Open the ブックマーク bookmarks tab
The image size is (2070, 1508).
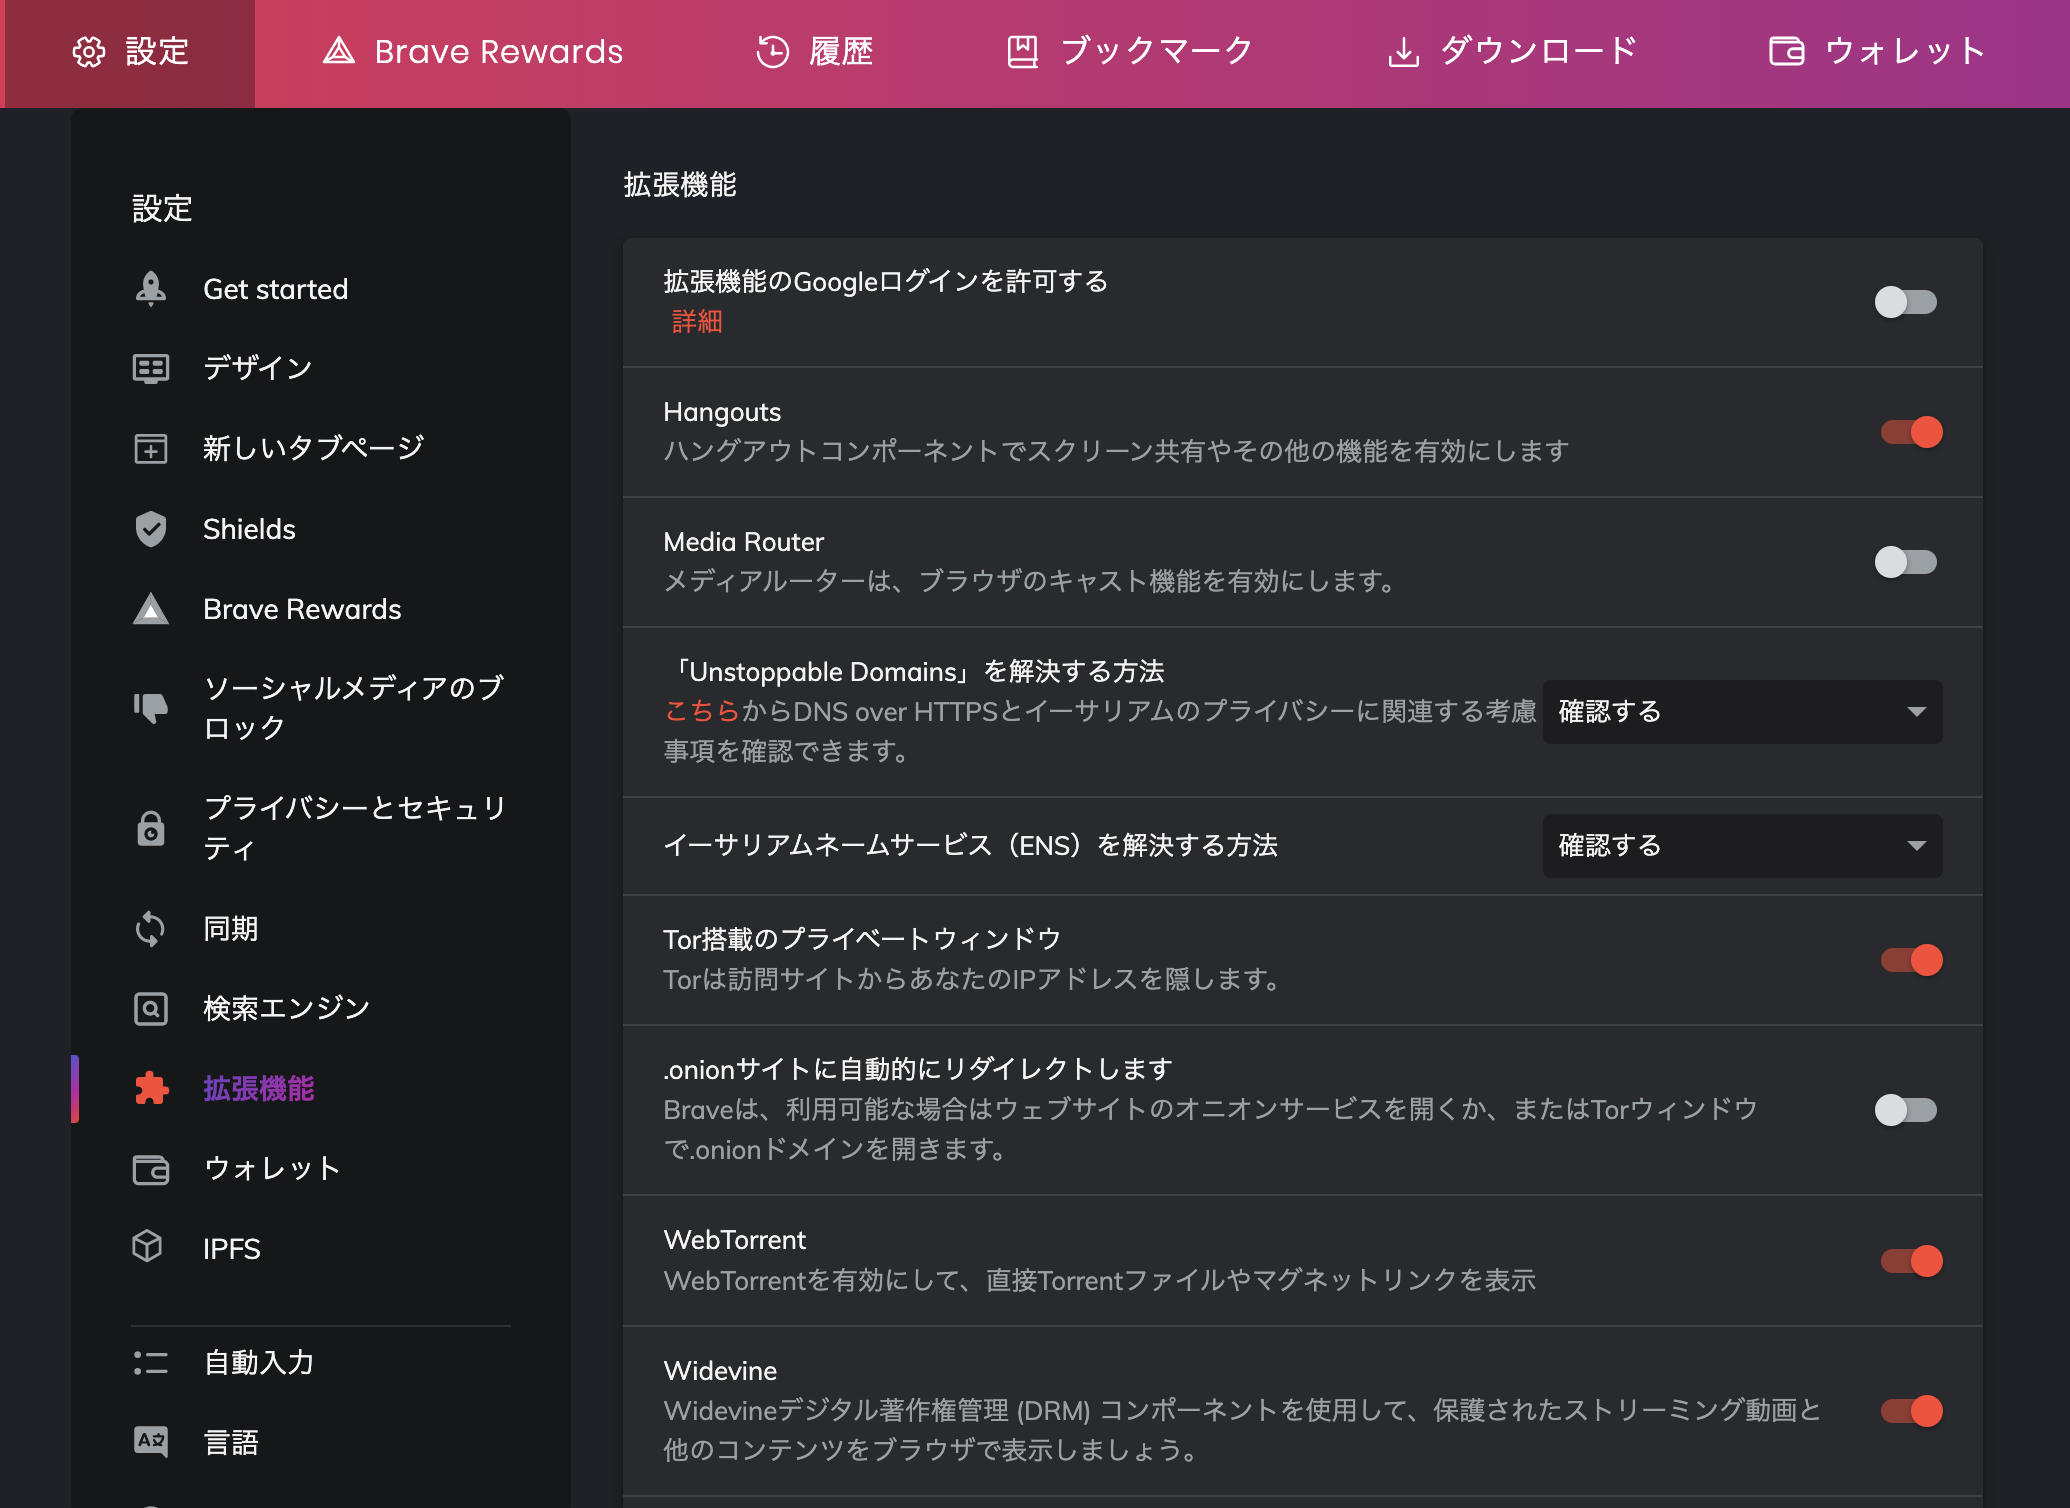tap(1130, 52)
